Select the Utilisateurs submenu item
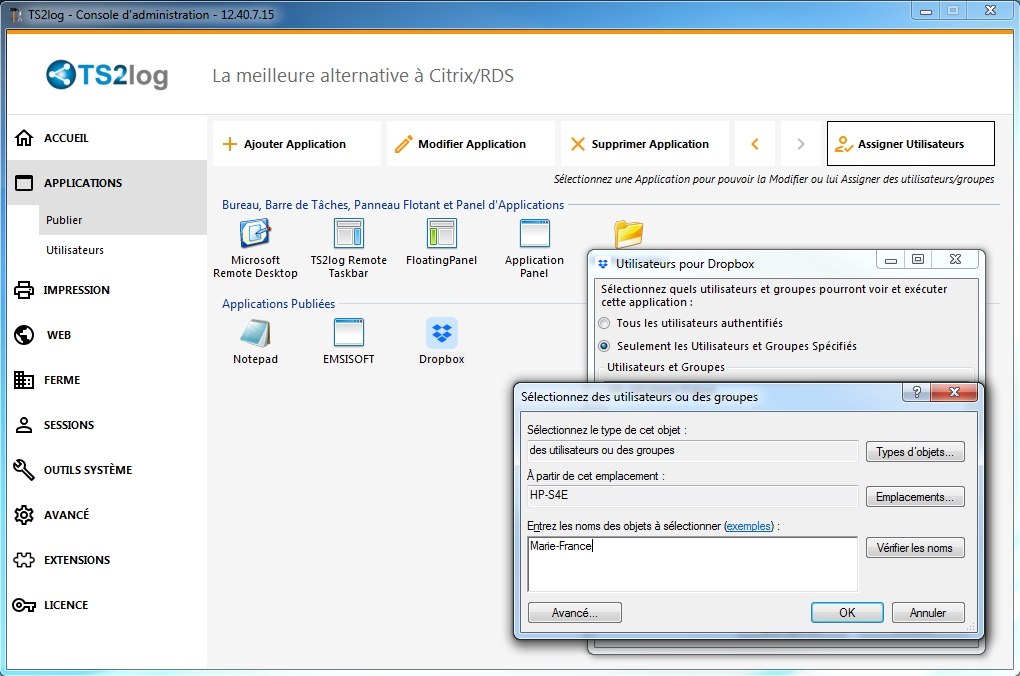1020x676 pixels. tap(122, 250)
